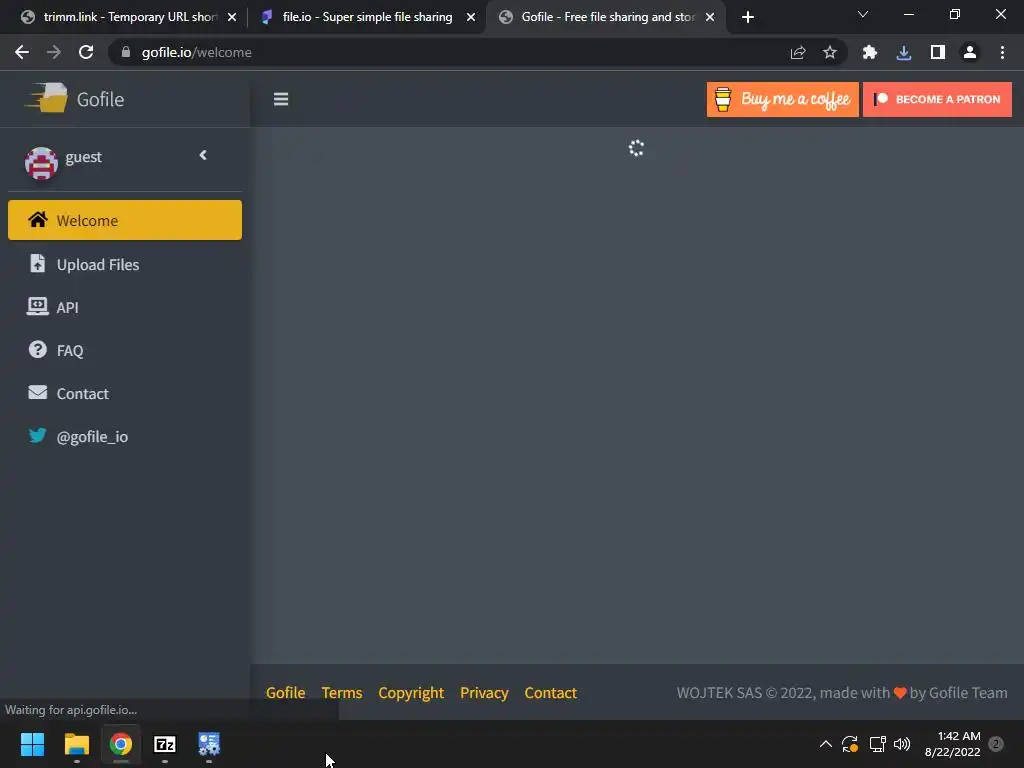Open the tab search dropdown

pyautogui.click(x=863, y=14)
